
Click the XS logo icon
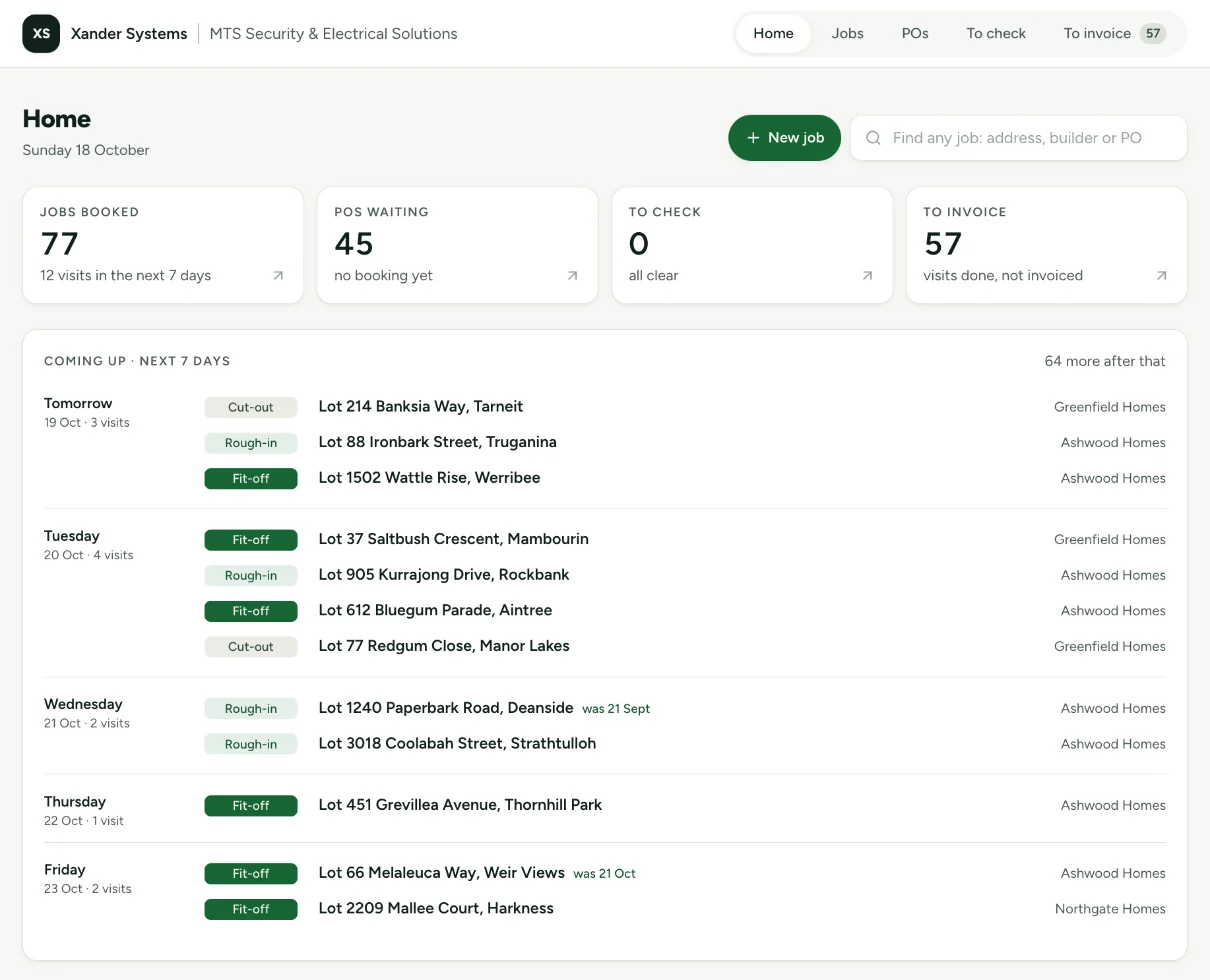(x=41, y=34)
